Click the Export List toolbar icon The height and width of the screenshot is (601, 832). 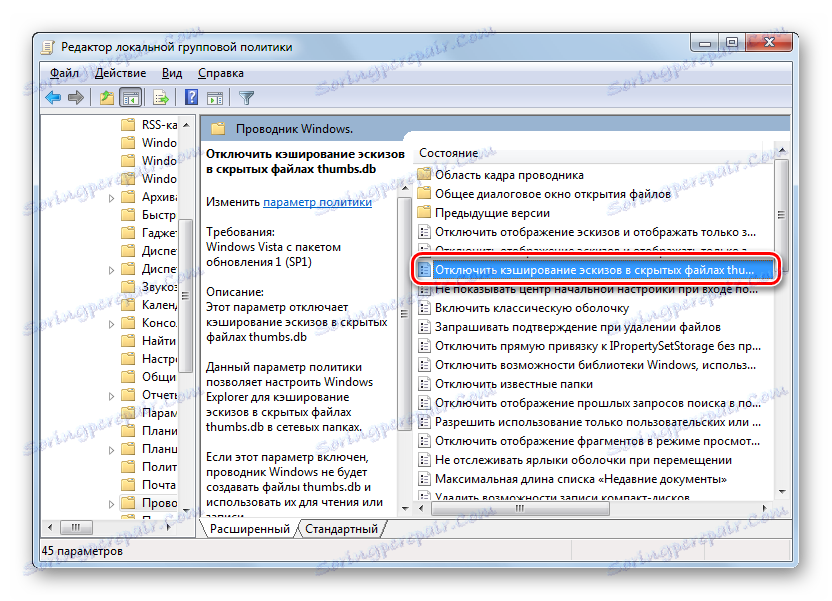tap(161, 97)
